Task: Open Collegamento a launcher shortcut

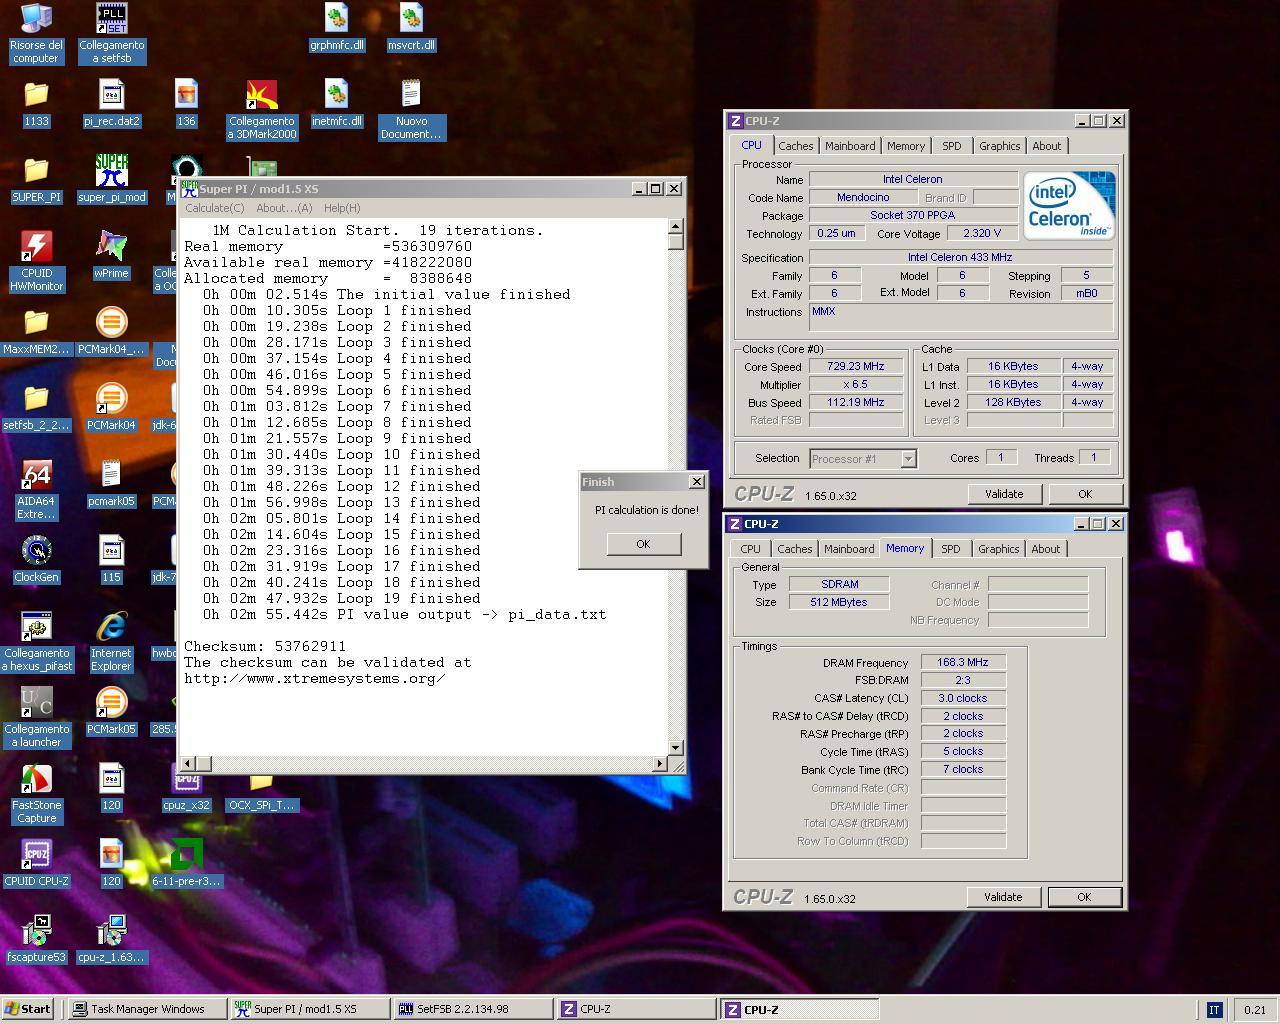Action: coord(36,703)
